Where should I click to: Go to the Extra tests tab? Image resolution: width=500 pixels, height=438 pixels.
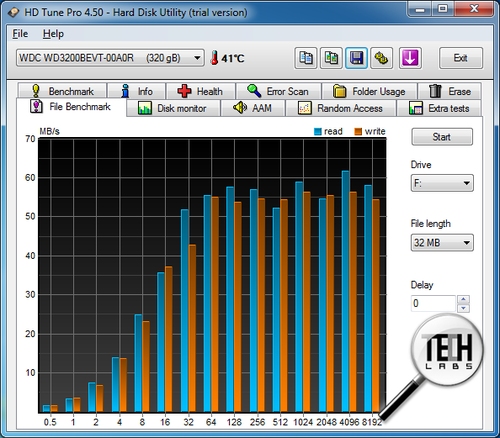coord(439,108)
